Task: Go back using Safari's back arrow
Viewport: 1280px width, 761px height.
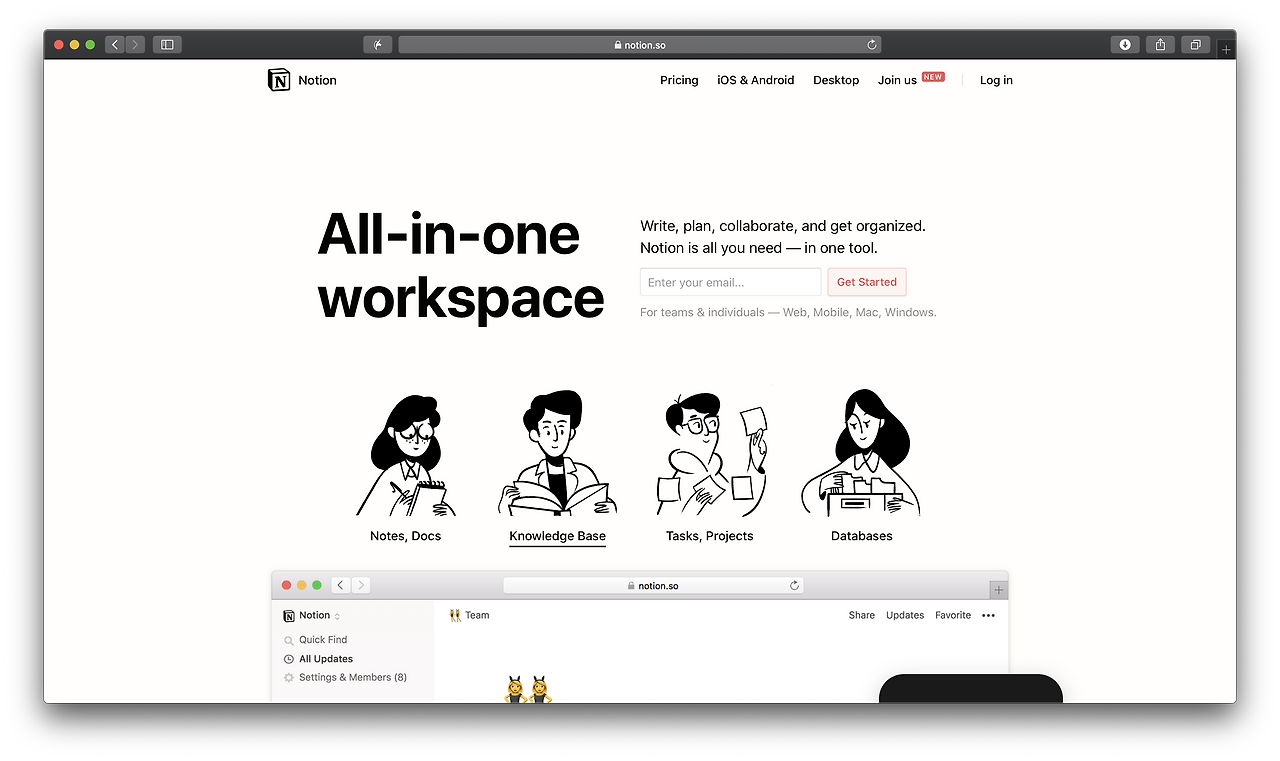Action: click(x=115, y=45)
